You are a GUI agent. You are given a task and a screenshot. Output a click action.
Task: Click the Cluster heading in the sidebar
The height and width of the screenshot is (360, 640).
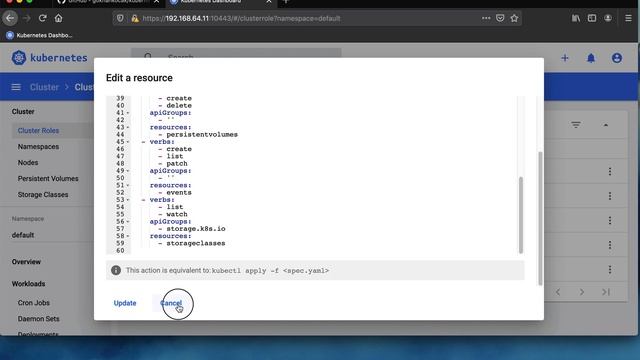[x=23, y=111]
